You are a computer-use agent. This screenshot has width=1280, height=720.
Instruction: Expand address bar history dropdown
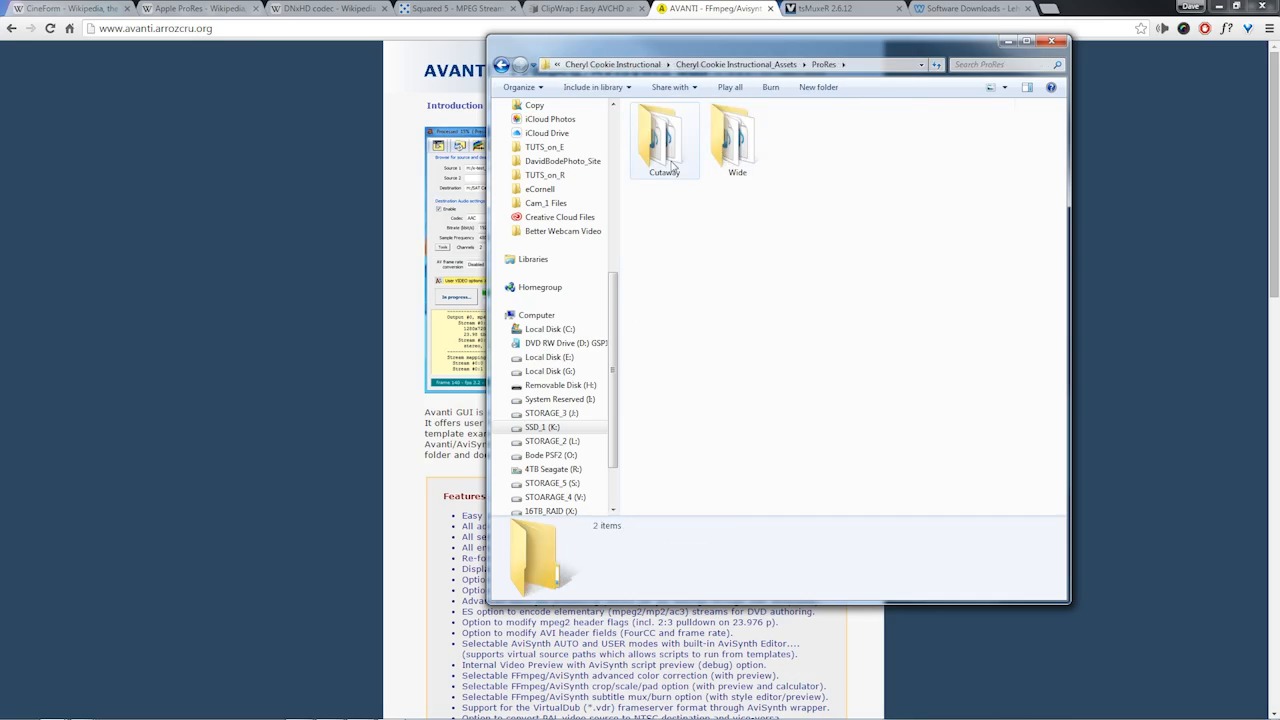point(921,65)
